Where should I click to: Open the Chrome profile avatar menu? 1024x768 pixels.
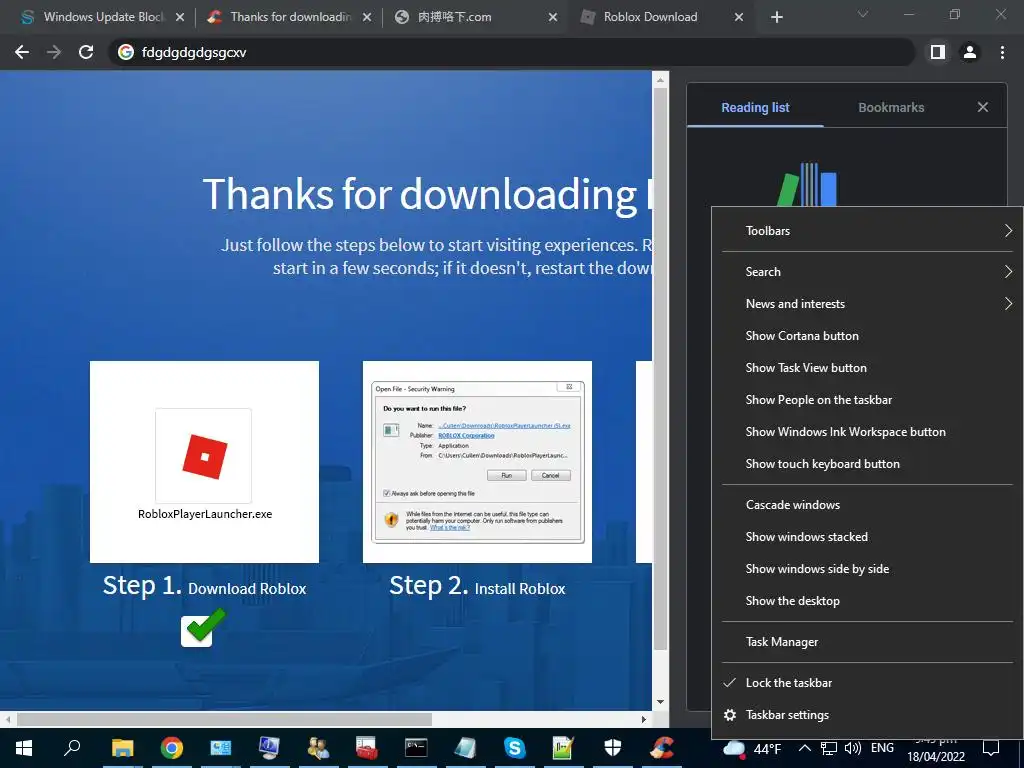pyautogui.click(x=970, y=52)
